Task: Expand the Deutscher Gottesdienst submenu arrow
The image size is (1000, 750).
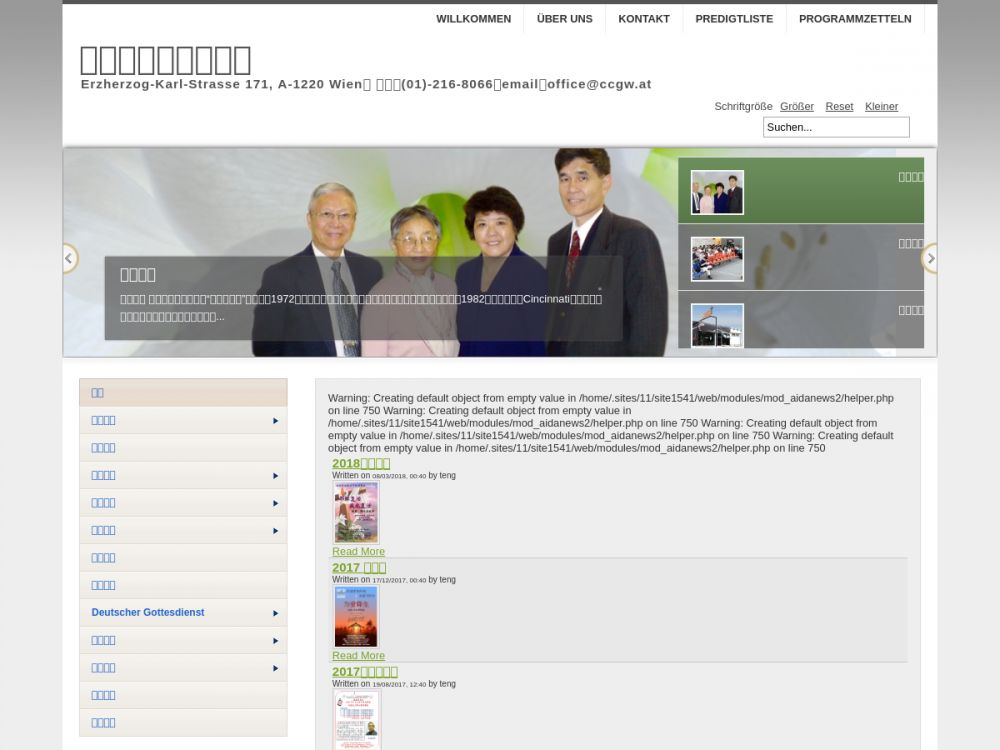Action: [275, 613]
